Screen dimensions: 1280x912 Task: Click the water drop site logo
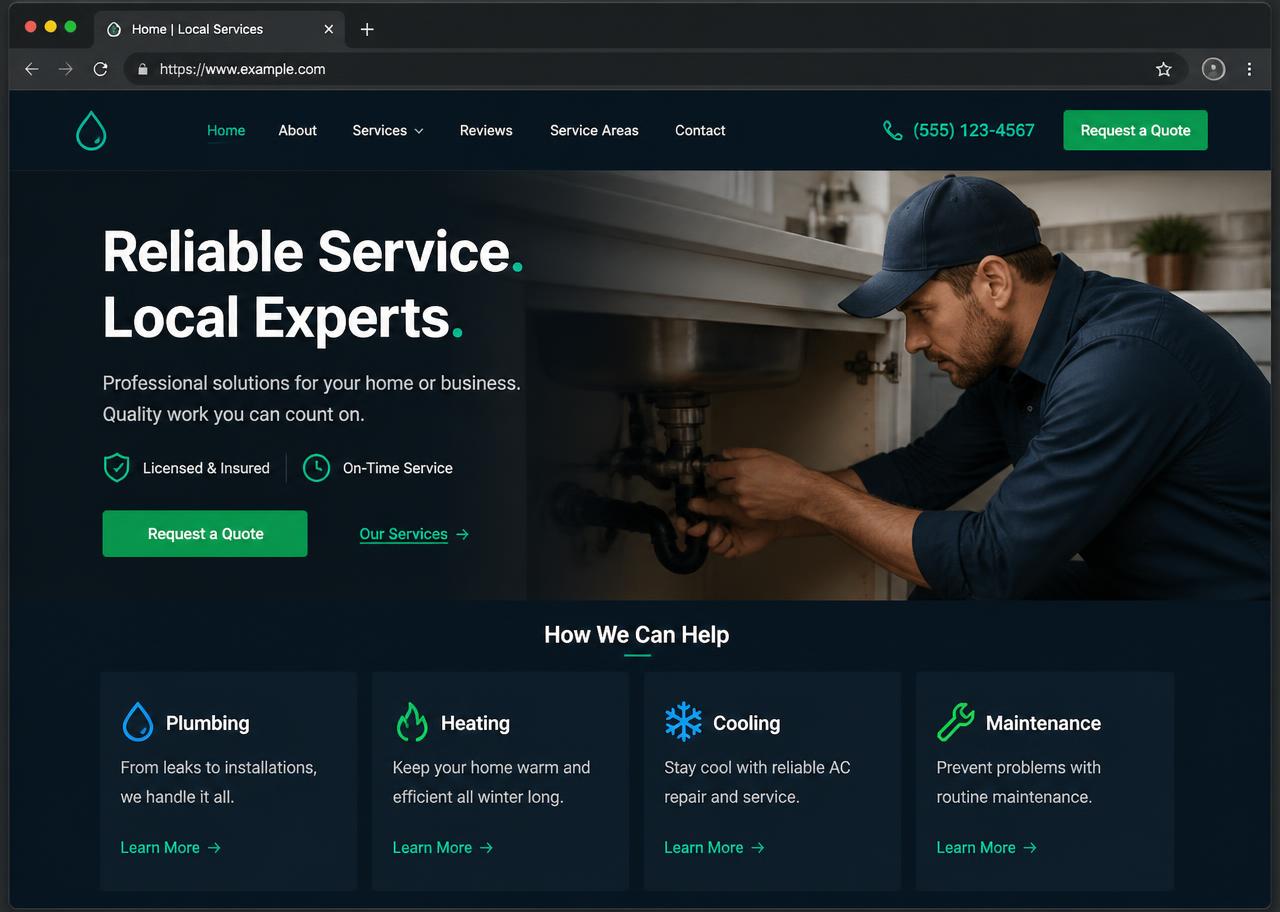91,131
